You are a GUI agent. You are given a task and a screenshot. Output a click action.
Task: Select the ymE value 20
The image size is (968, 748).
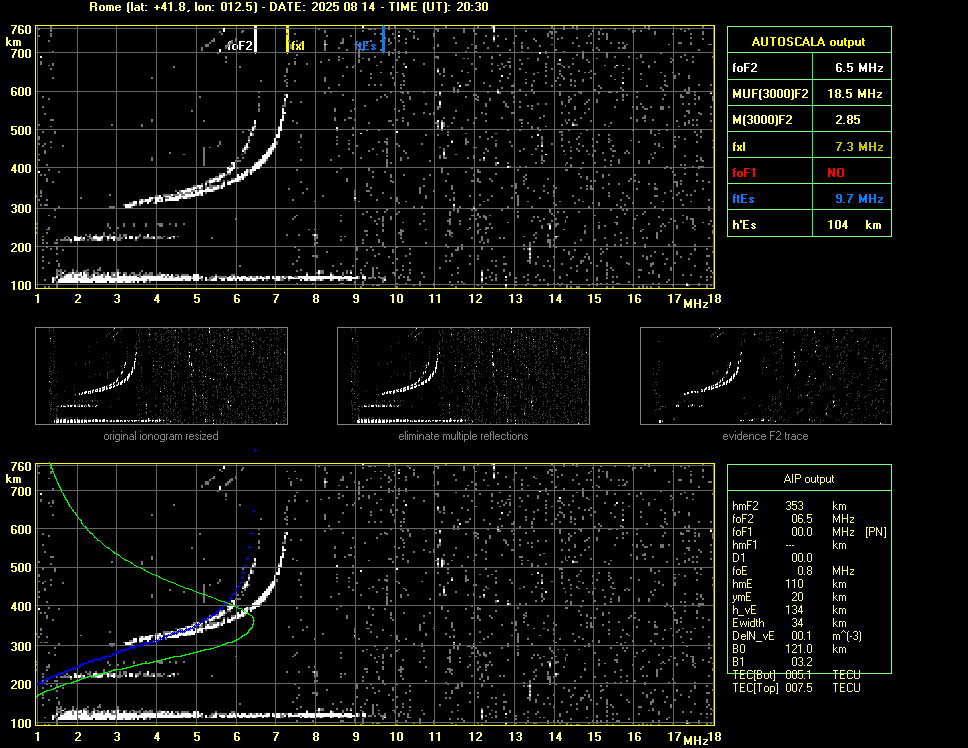click(797, 597)
